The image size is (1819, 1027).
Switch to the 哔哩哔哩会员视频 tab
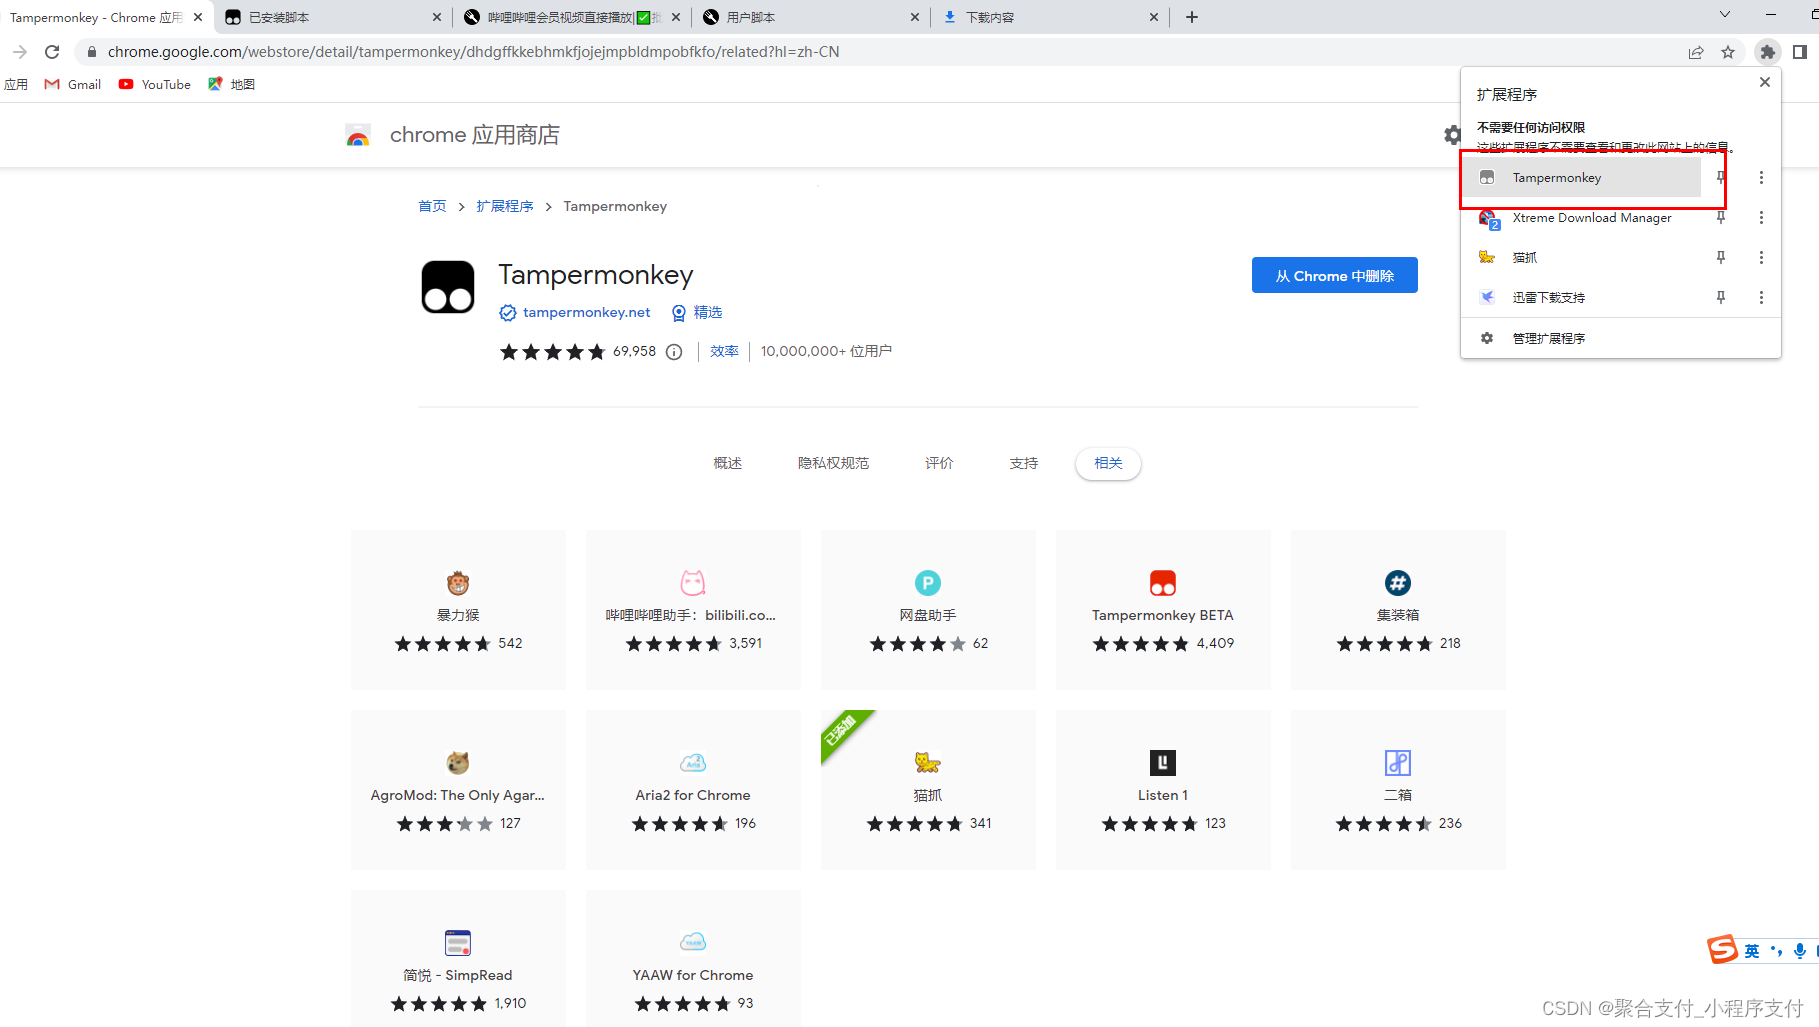(x=570, y=17)
